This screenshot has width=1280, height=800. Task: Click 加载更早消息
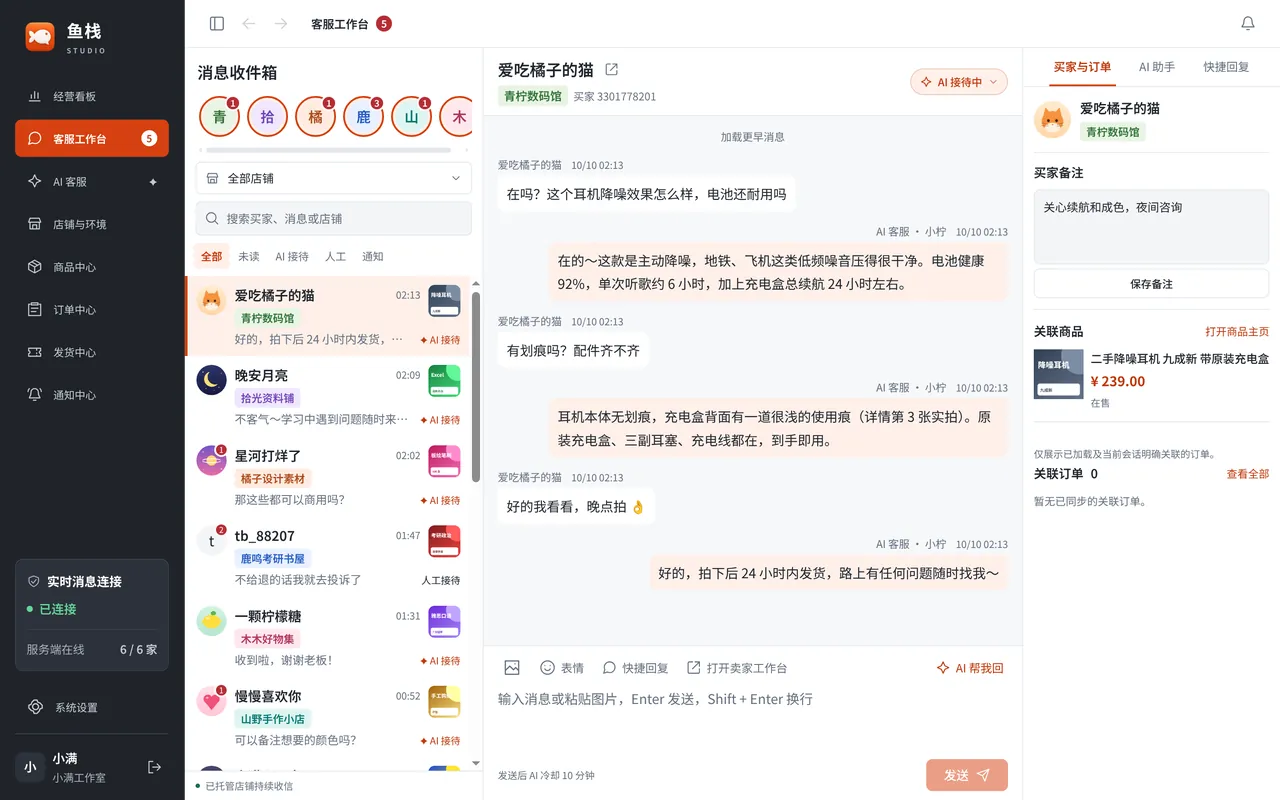coord(753,137)
